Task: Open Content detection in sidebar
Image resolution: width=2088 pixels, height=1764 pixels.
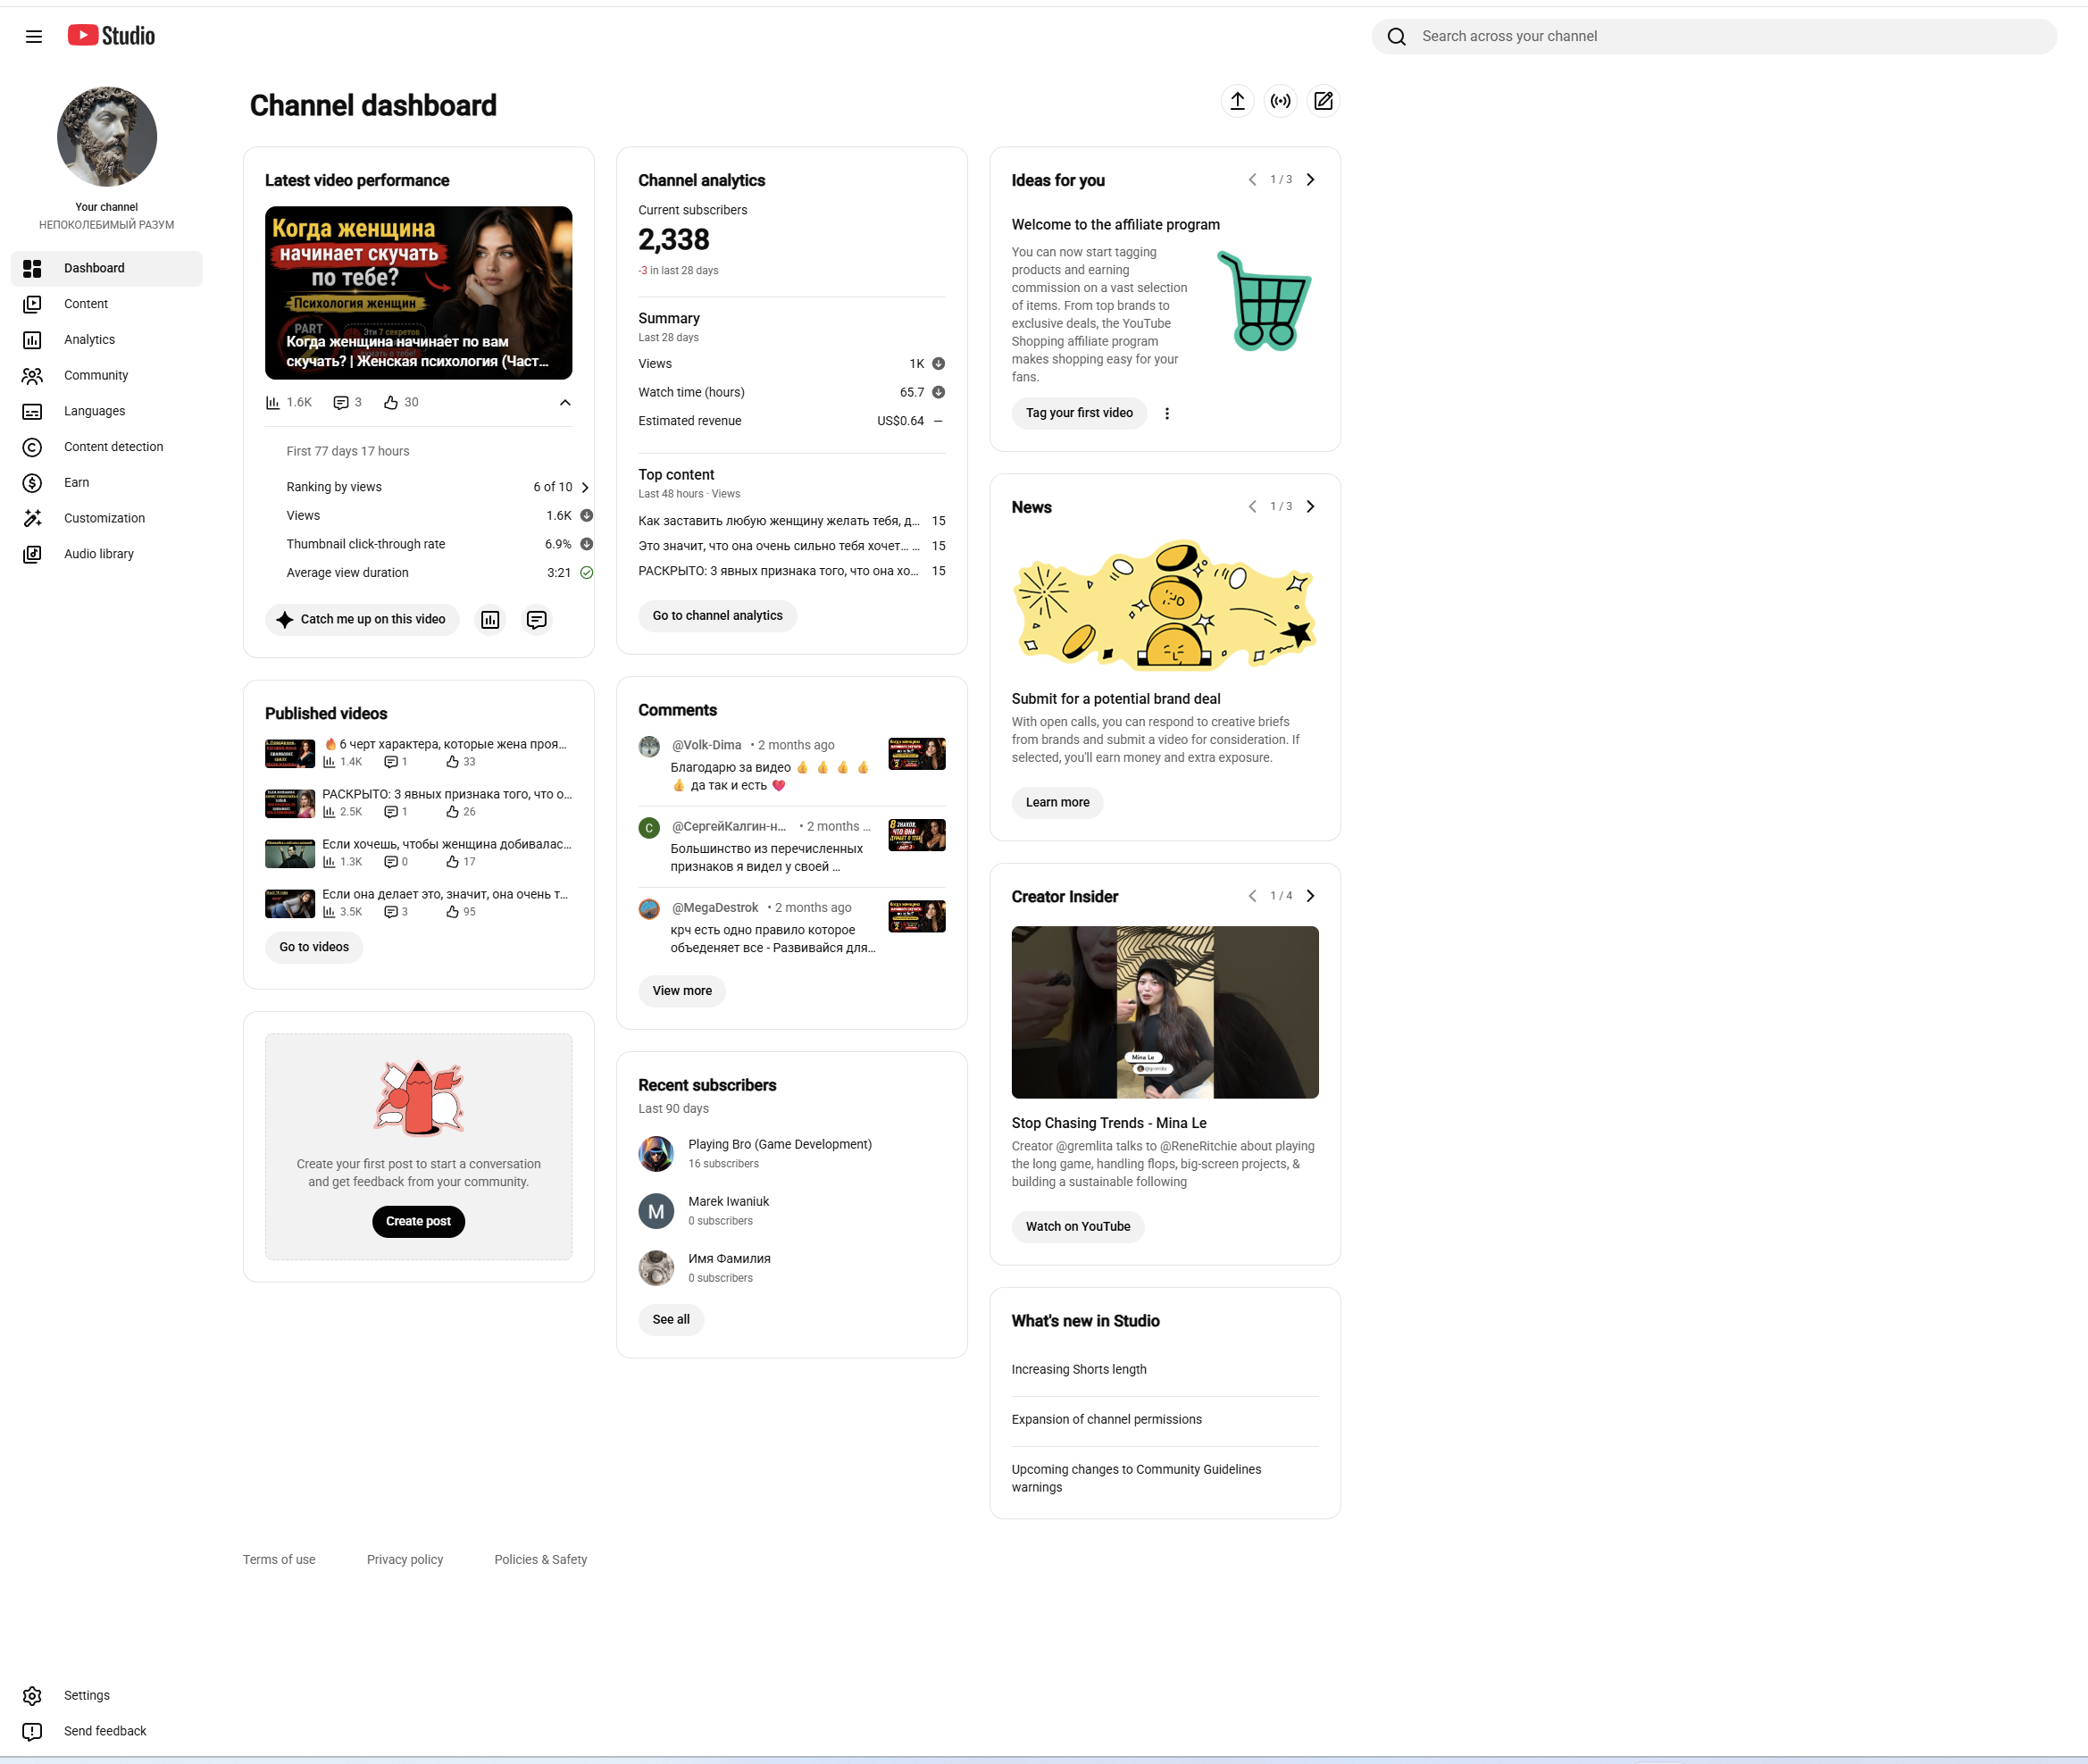Action: 106,447
